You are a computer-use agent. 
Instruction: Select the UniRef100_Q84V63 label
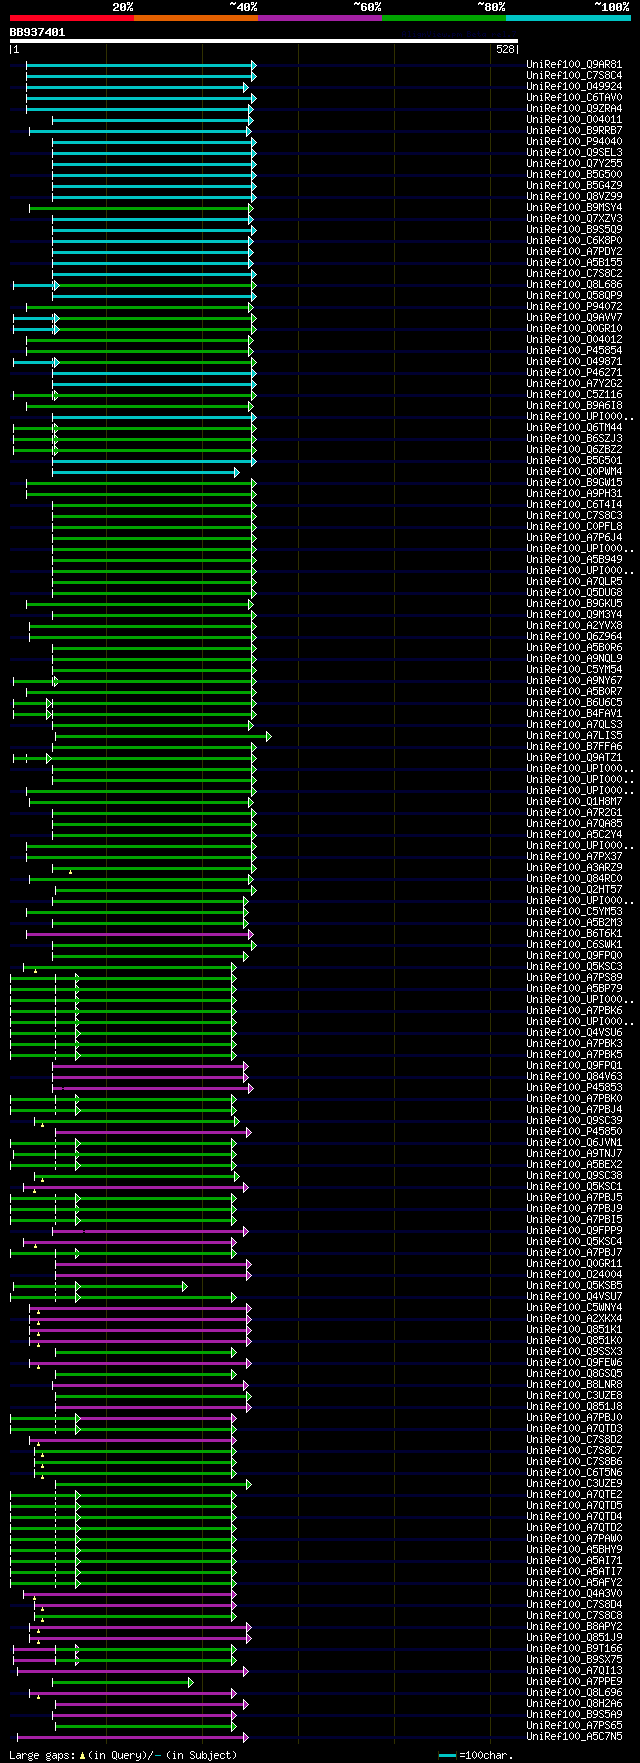coord(574,1076)
